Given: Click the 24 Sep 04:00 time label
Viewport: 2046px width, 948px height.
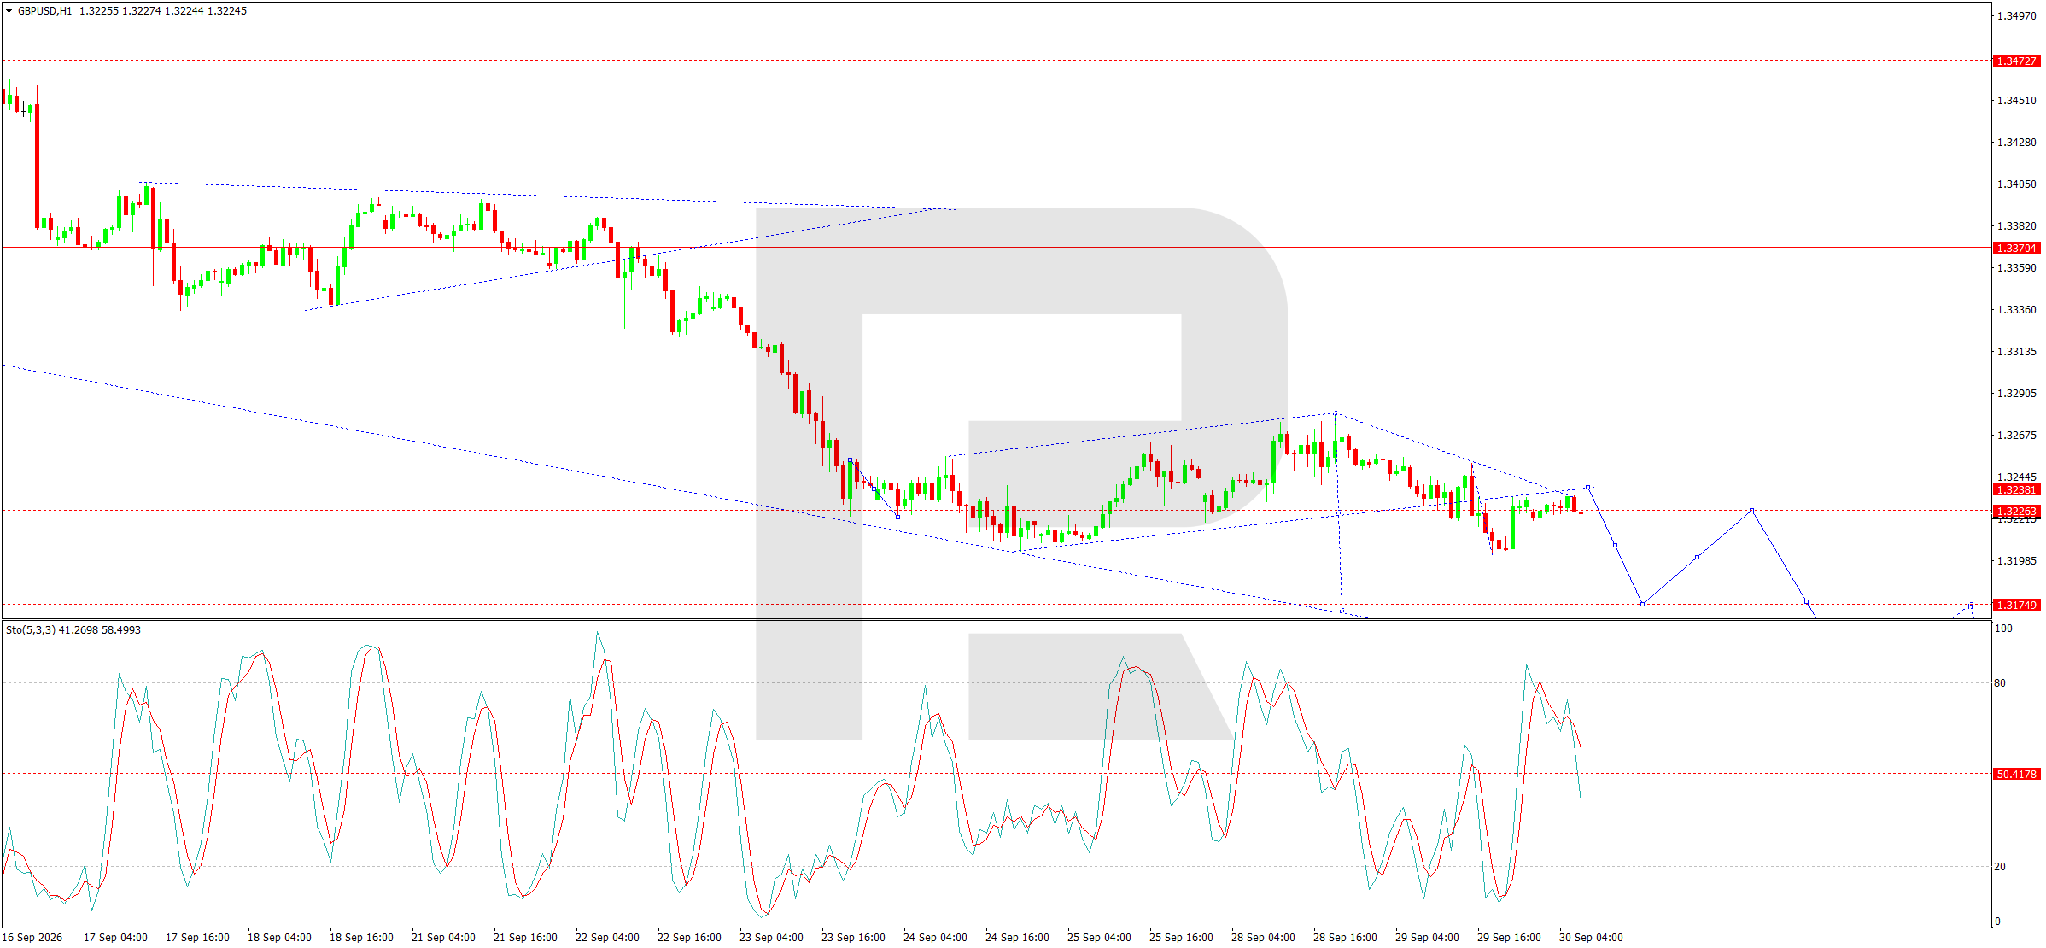Looking at the screenshot, I should 935,937.
